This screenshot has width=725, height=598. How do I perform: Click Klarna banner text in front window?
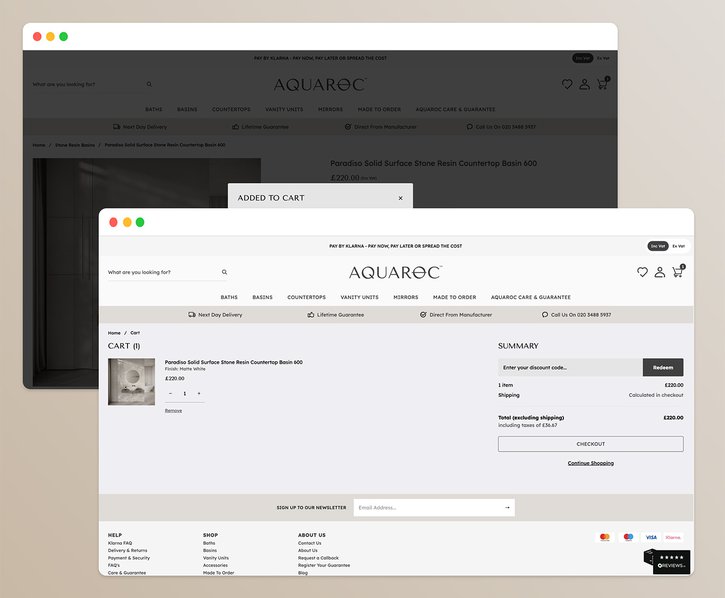396,246
